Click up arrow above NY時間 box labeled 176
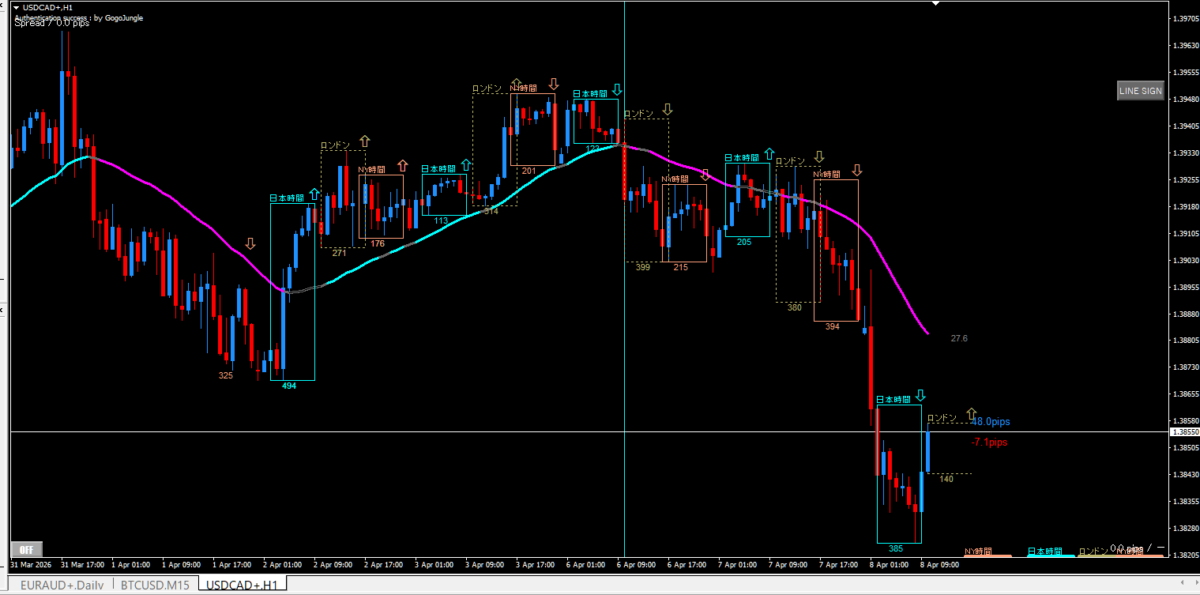This screenshot has height=595, width=1200. [x=402, y=166]
